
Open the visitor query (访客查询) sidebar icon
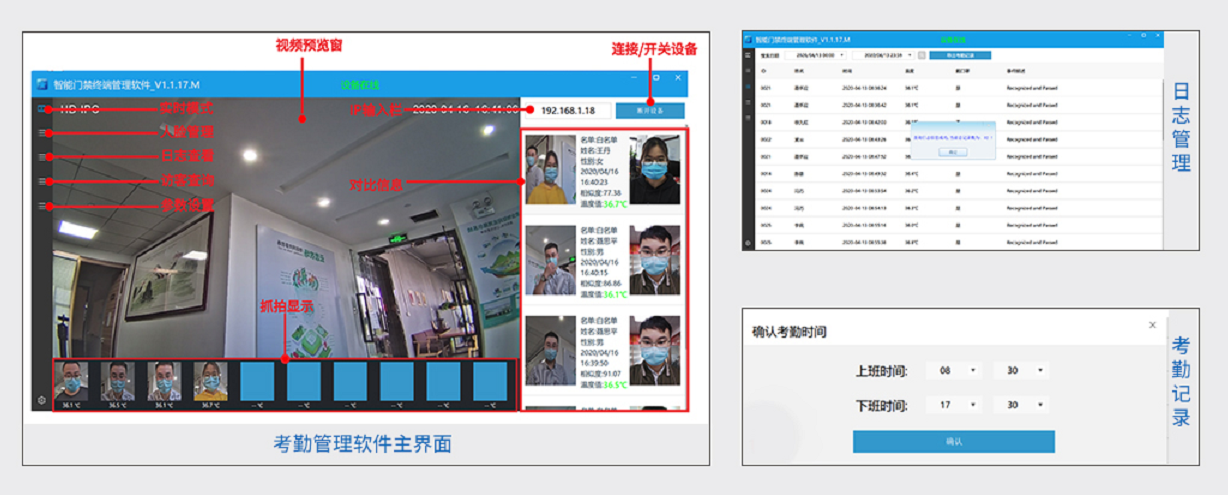(42, 182)
